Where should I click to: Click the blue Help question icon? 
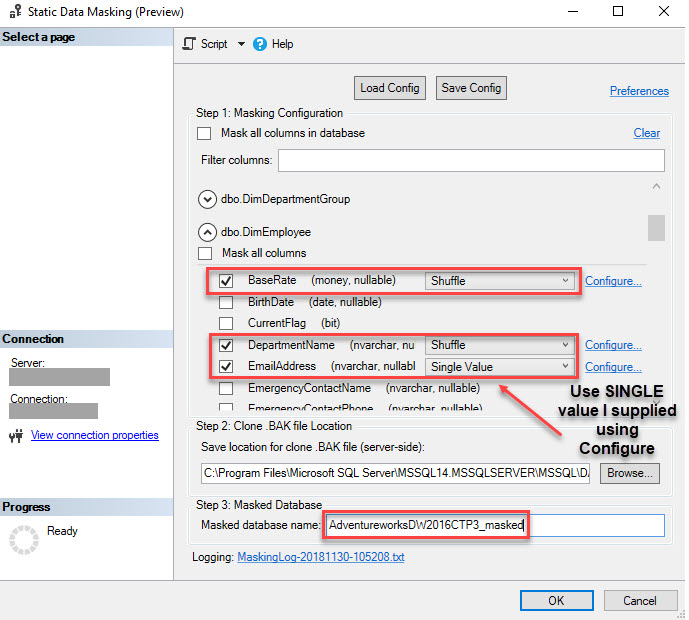pos(260,44)
